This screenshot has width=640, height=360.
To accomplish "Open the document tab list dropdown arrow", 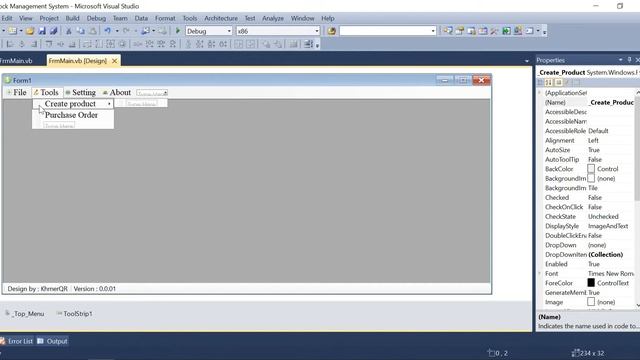I will point(527,61).
